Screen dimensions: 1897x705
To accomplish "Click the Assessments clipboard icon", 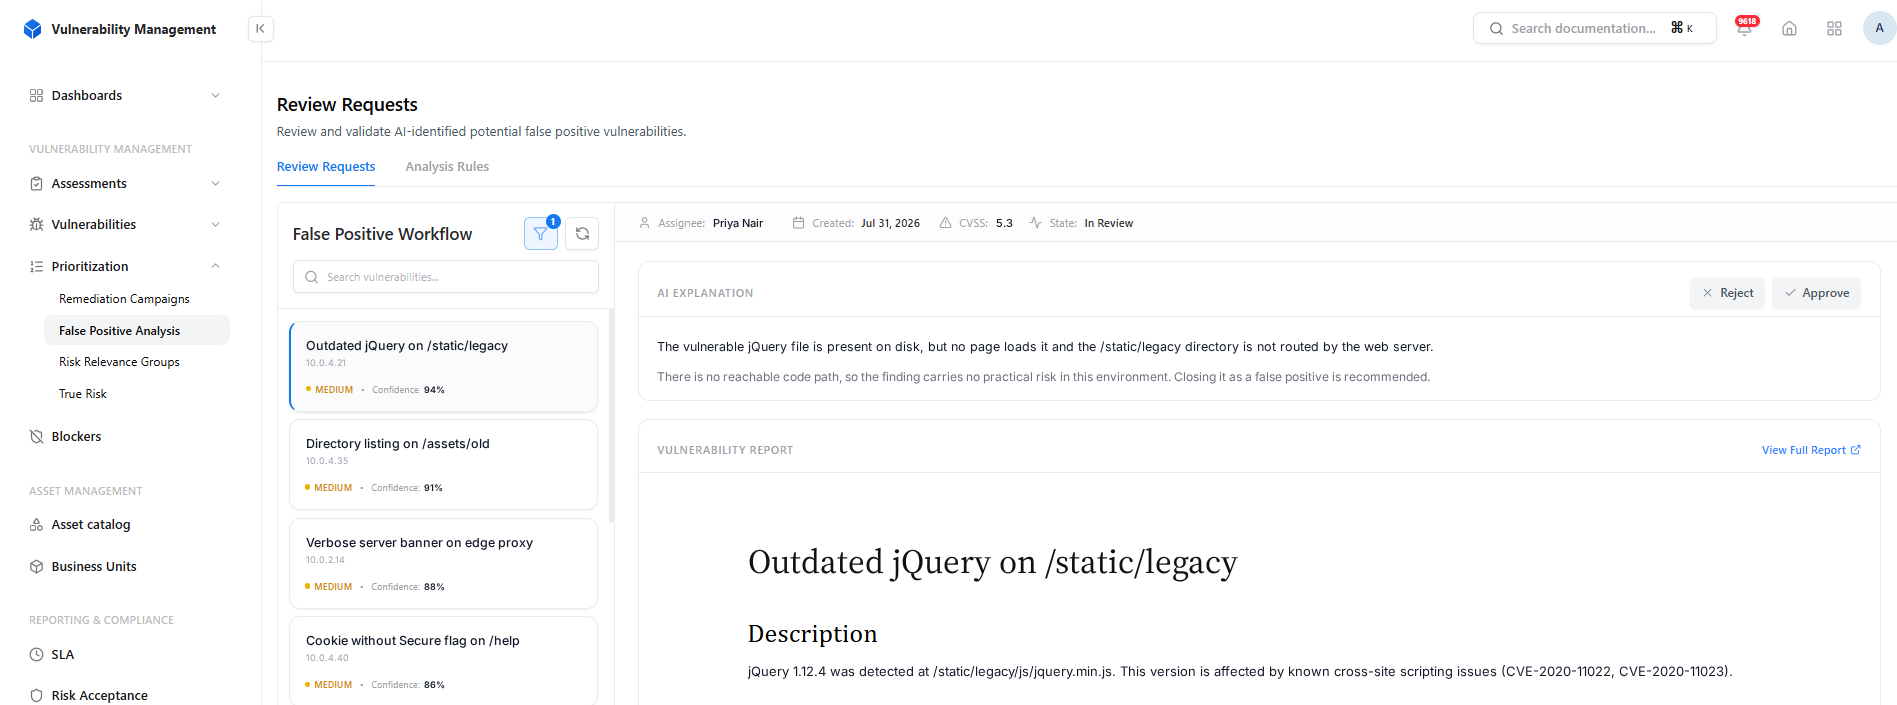I will coord(37,184).
